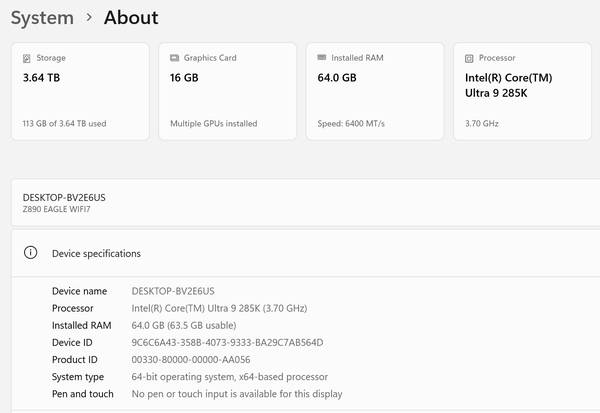Select the Installed RAM 64.0 GB card

374,91
